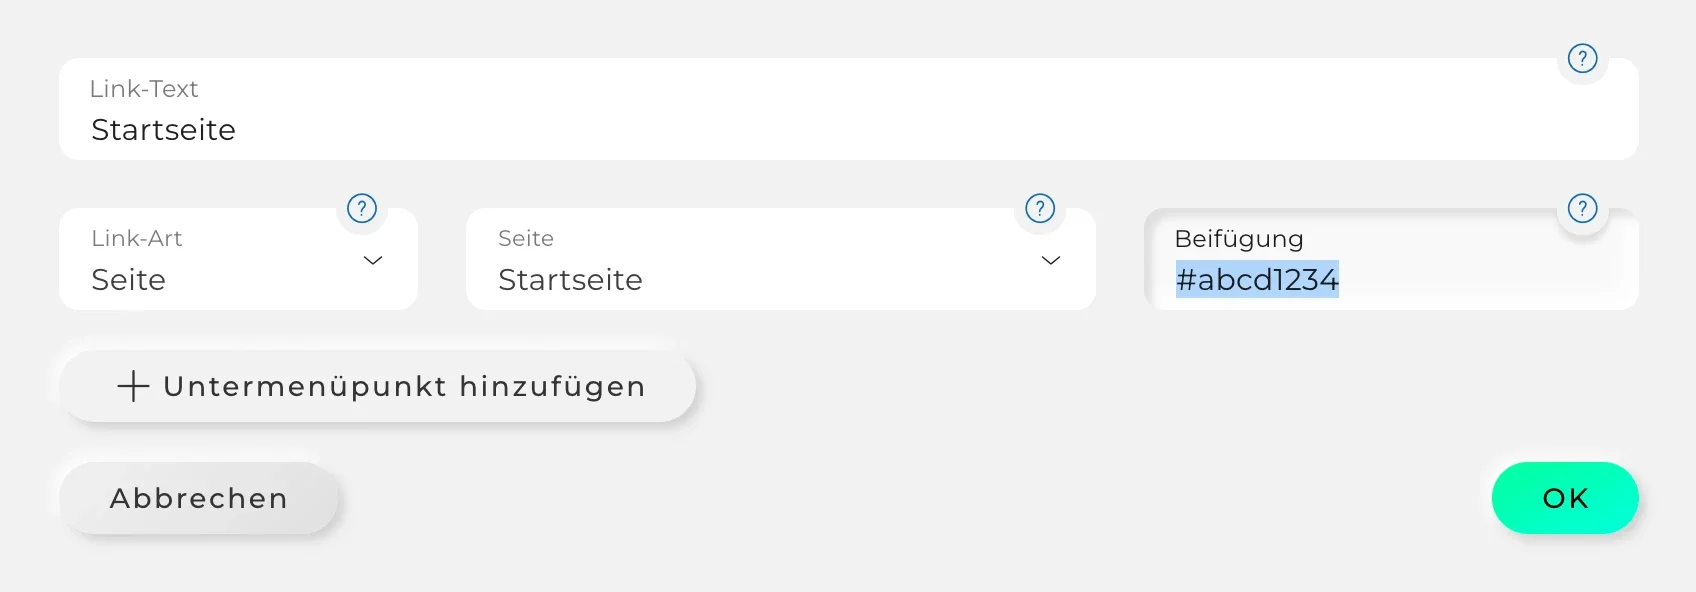1696x592 pixels.
Task: Expand the Seite dropdown chevron
Action: [1051, 260]
